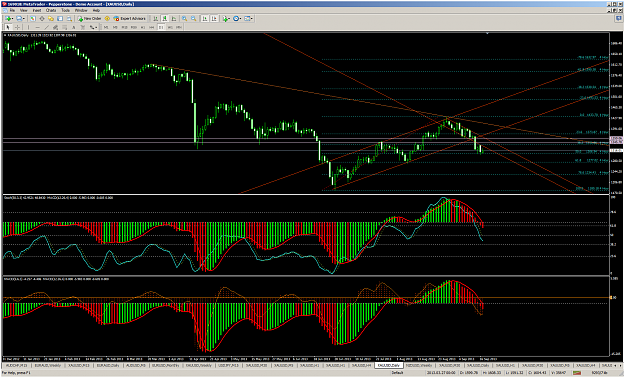The image size is (625, 377).
Task: Open the Periods clock dropdown
Action: pyautogui.click(x=237, y=18)
